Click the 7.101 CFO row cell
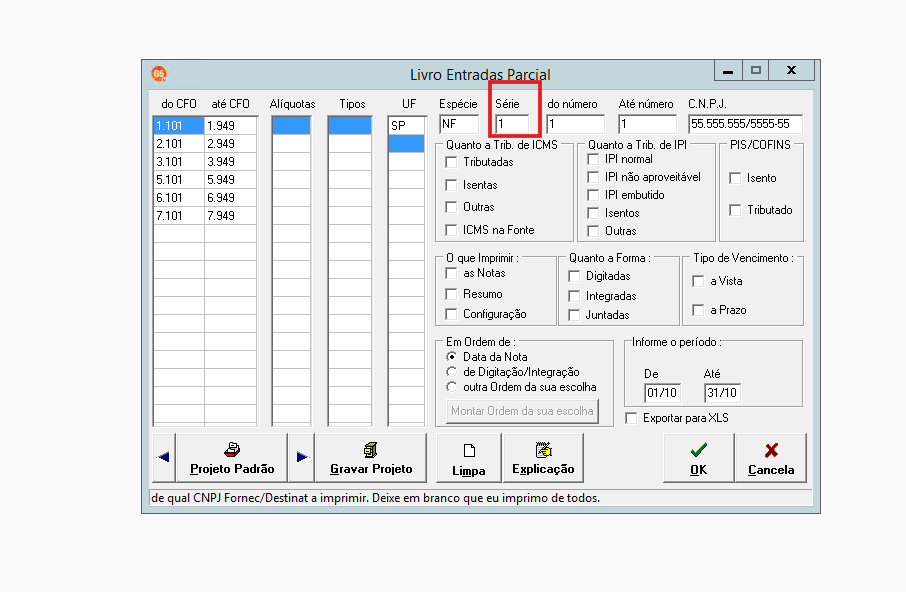The image size is (906, 592). (179, 215)
